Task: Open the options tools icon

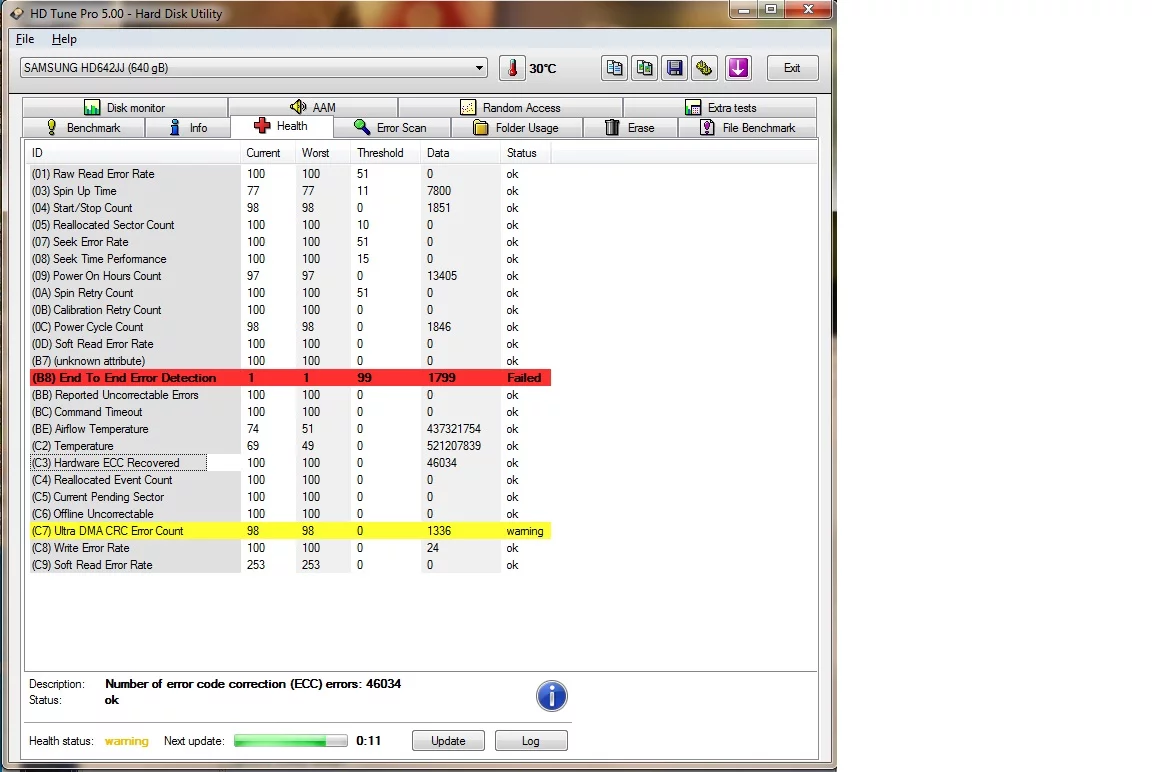Action: tap(704, 68)
